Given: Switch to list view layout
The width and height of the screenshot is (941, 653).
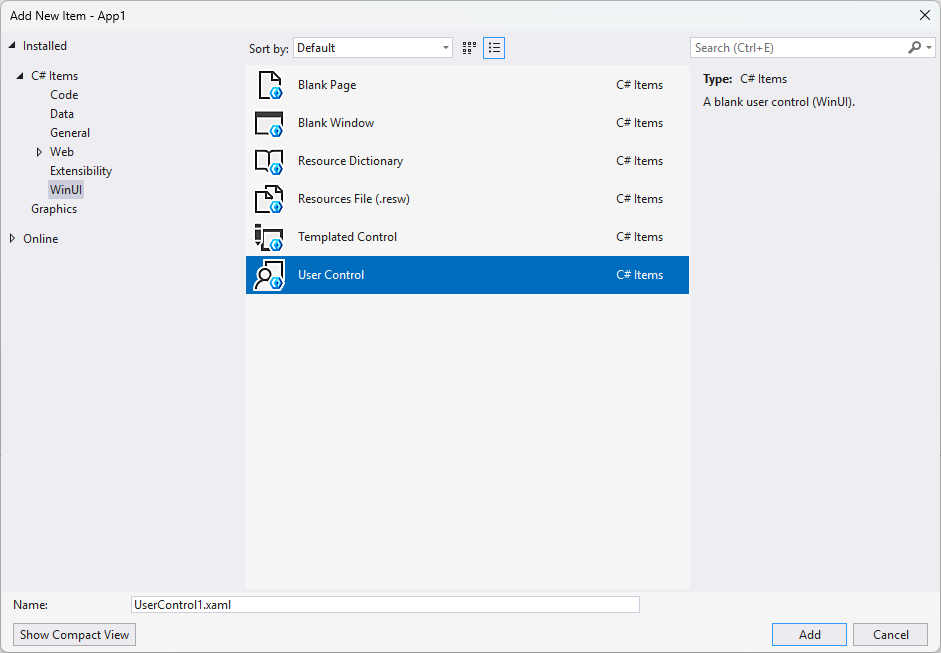Looking at the screenshot, I should 493,47.
